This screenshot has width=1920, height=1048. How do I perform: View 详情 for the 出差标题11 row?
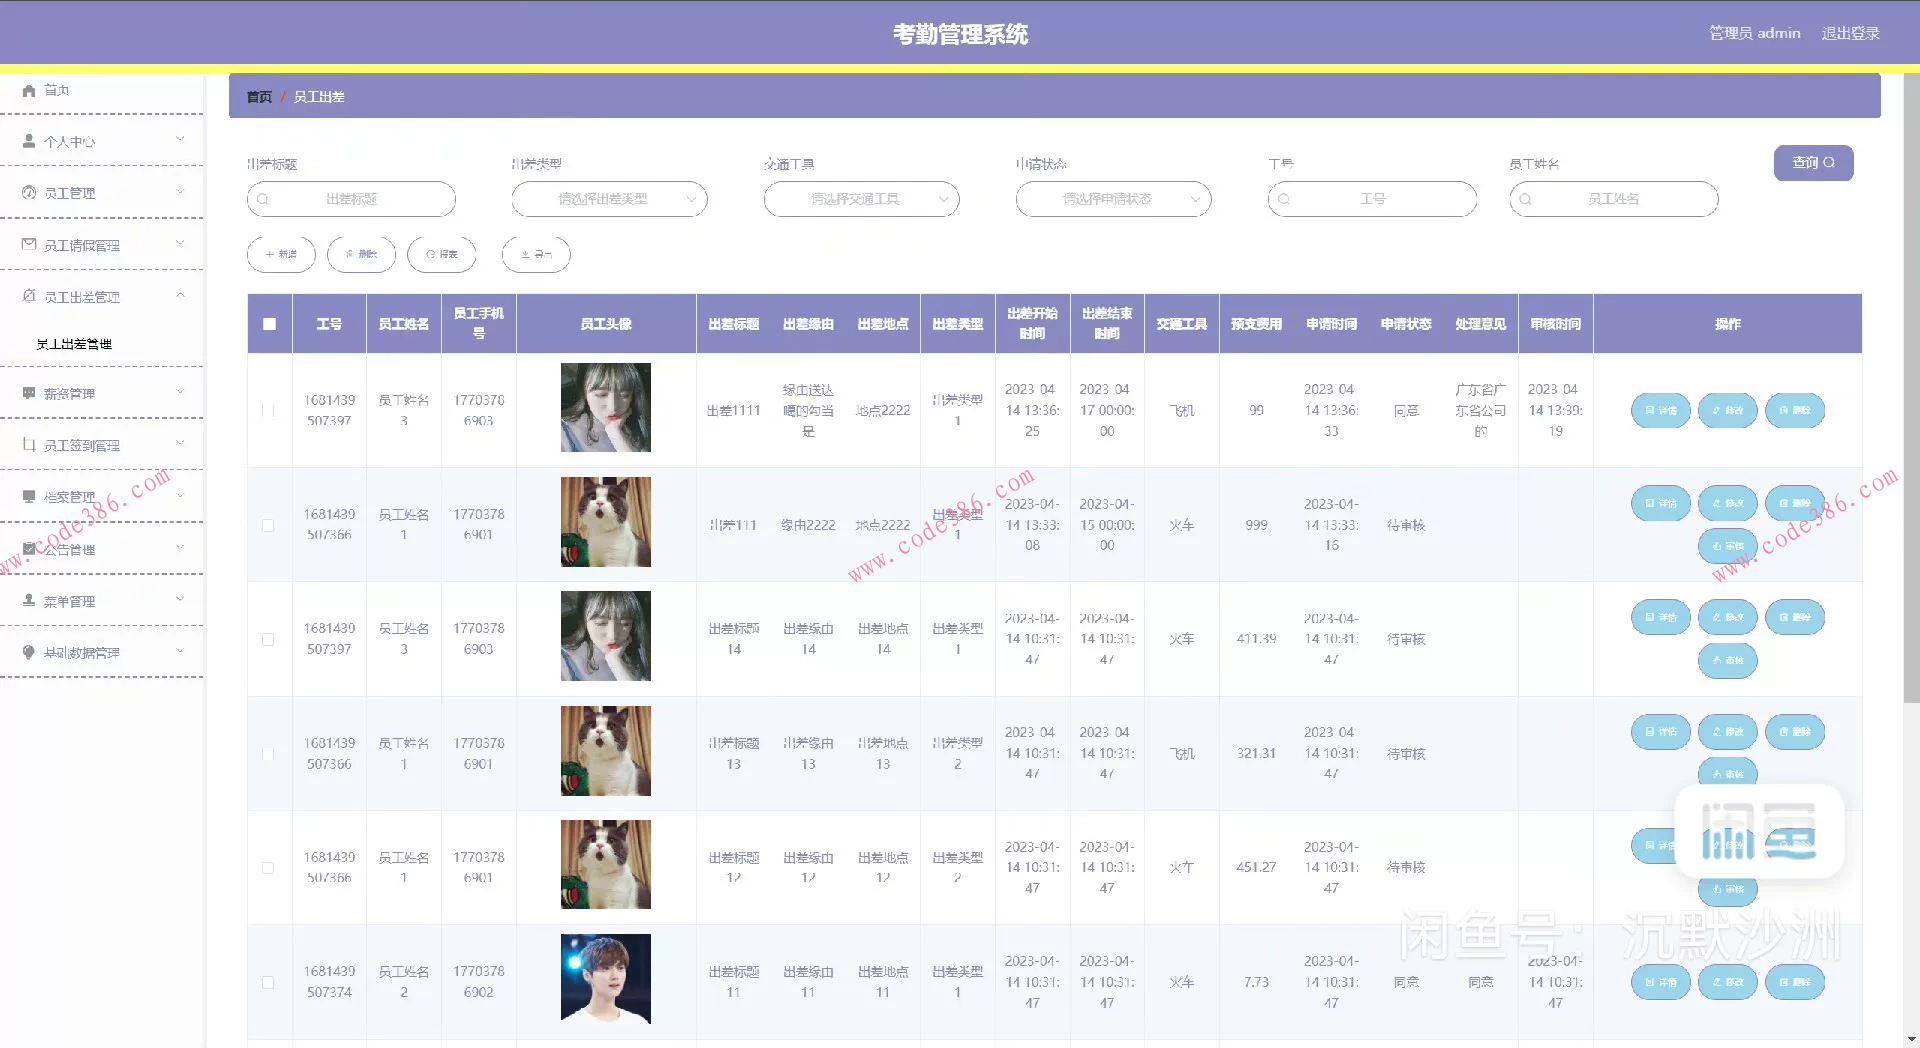1661,982
